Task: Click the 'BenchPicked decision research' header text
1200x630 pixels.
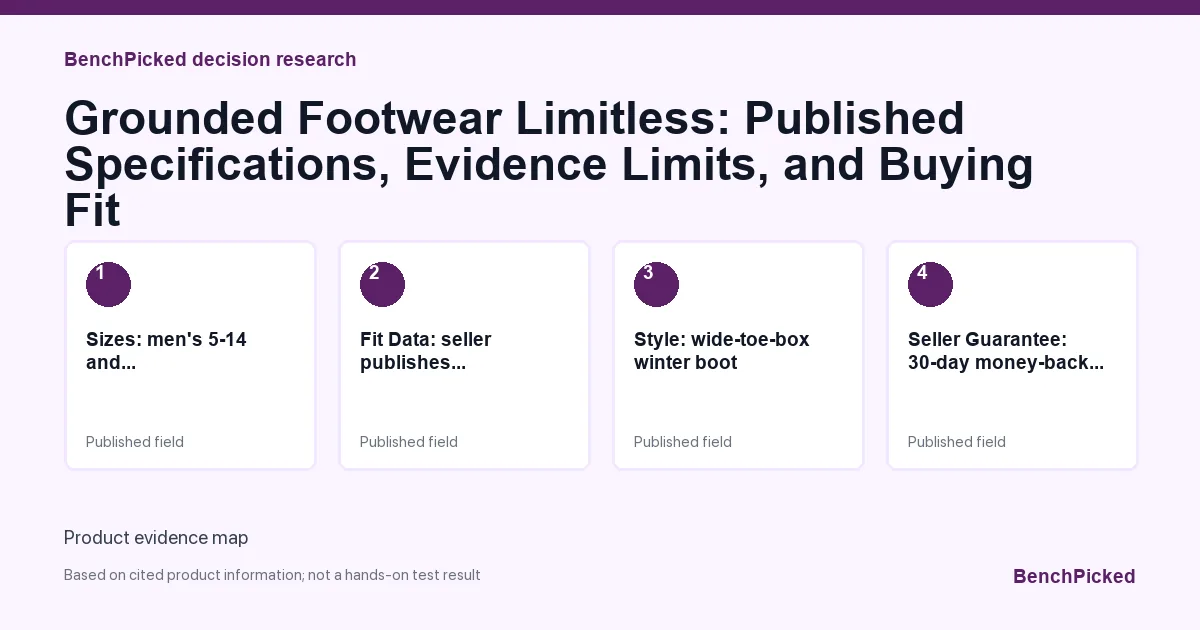Action: [x=210, y=59]
